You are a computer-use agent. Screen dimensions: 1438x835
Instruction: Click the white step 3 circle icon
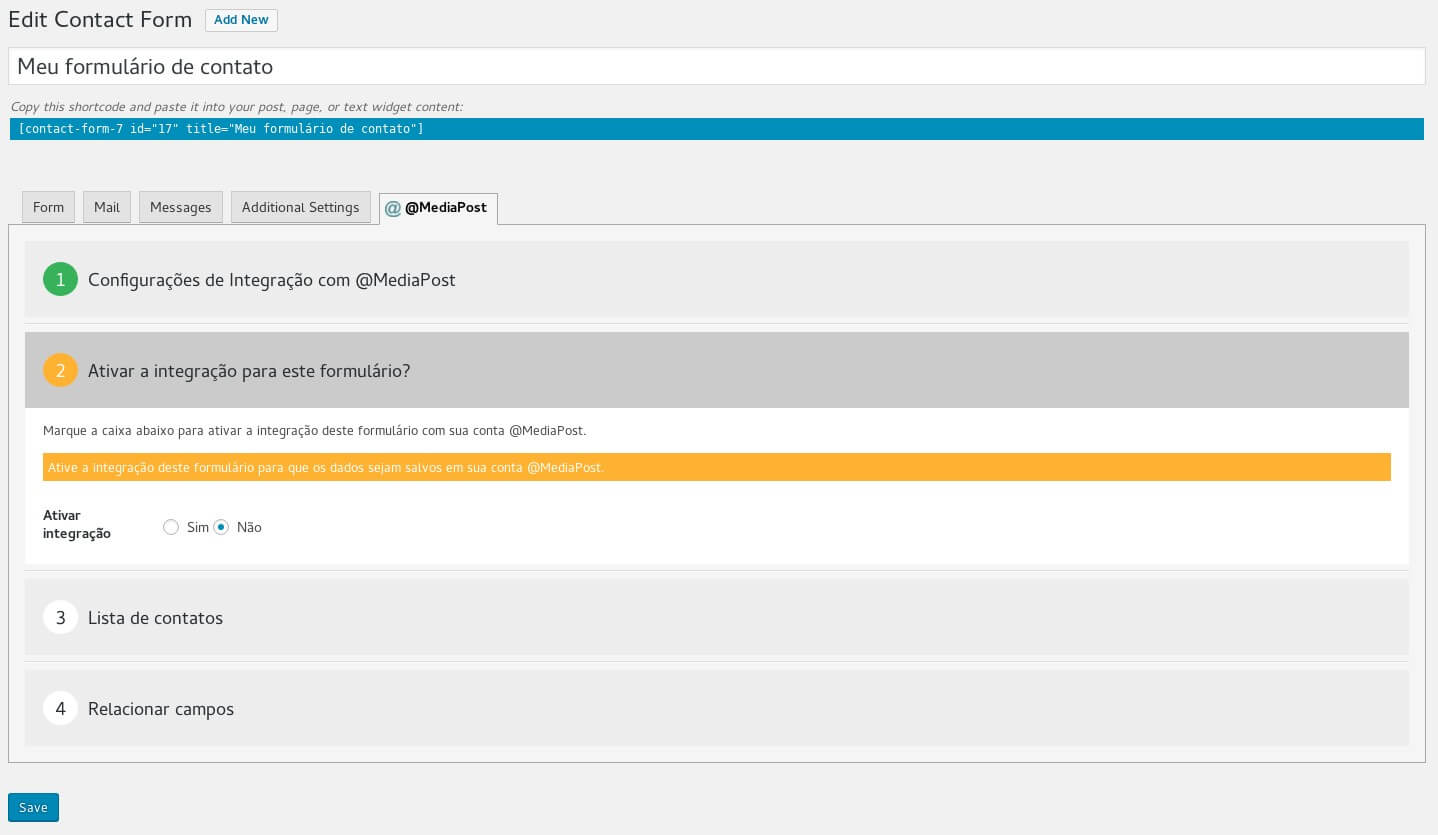(x=60, y=618)
